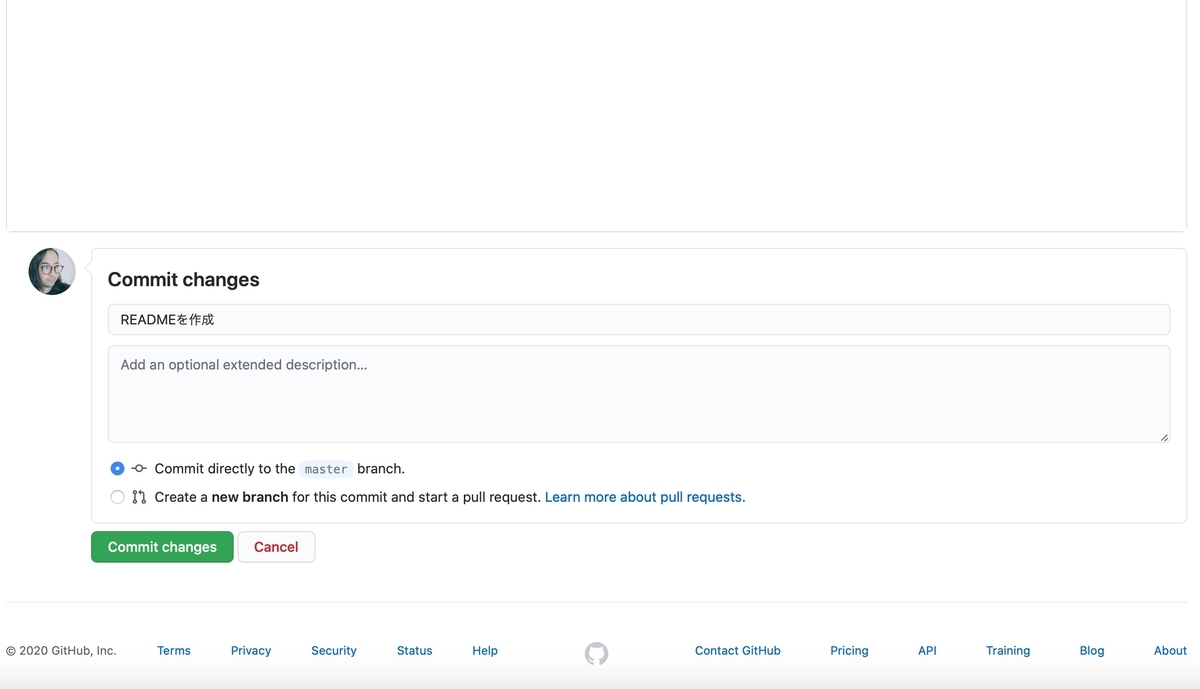
Task: Open Security footer link
Action: (x=334, y=650)
